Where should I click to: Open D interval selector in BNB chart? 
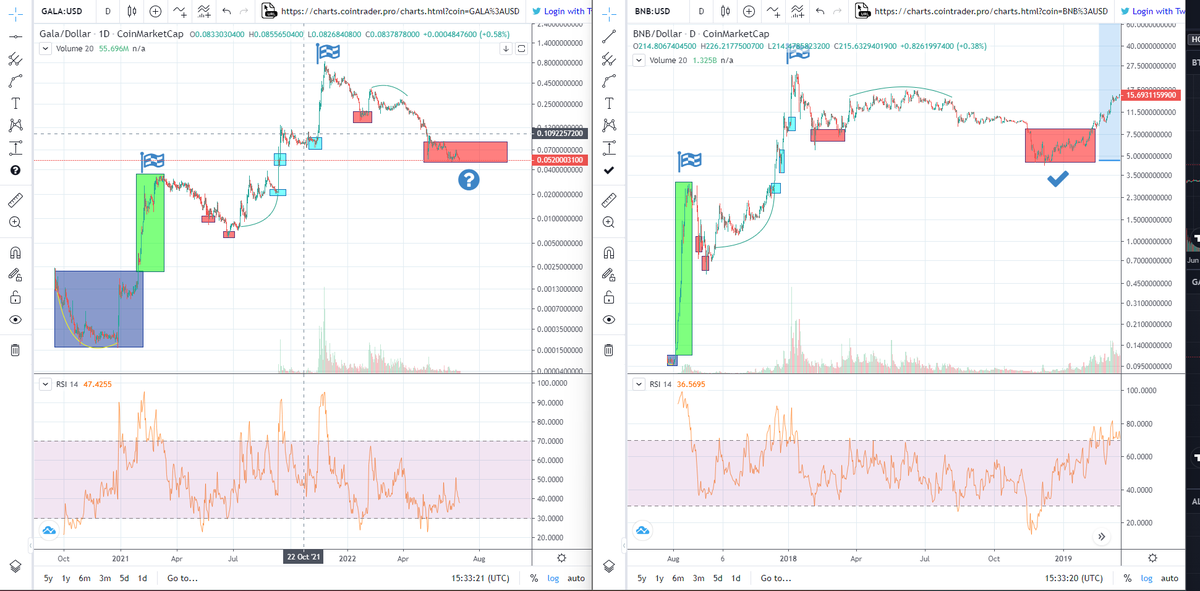tap(701, 12)
